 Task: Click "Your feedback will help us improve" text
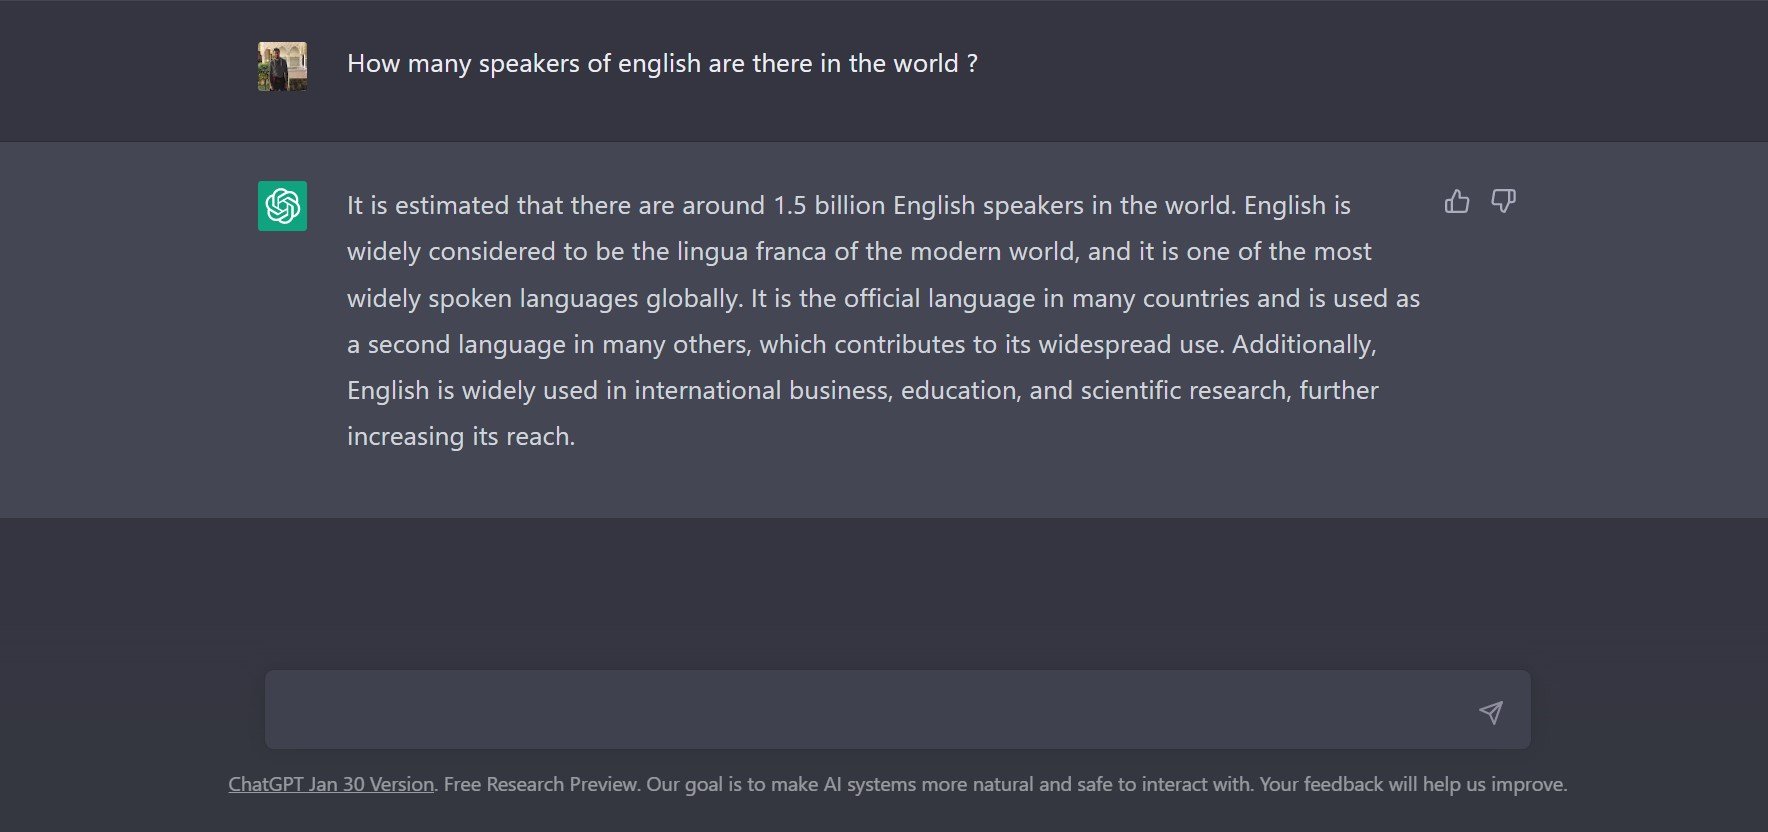[1411, 785]
